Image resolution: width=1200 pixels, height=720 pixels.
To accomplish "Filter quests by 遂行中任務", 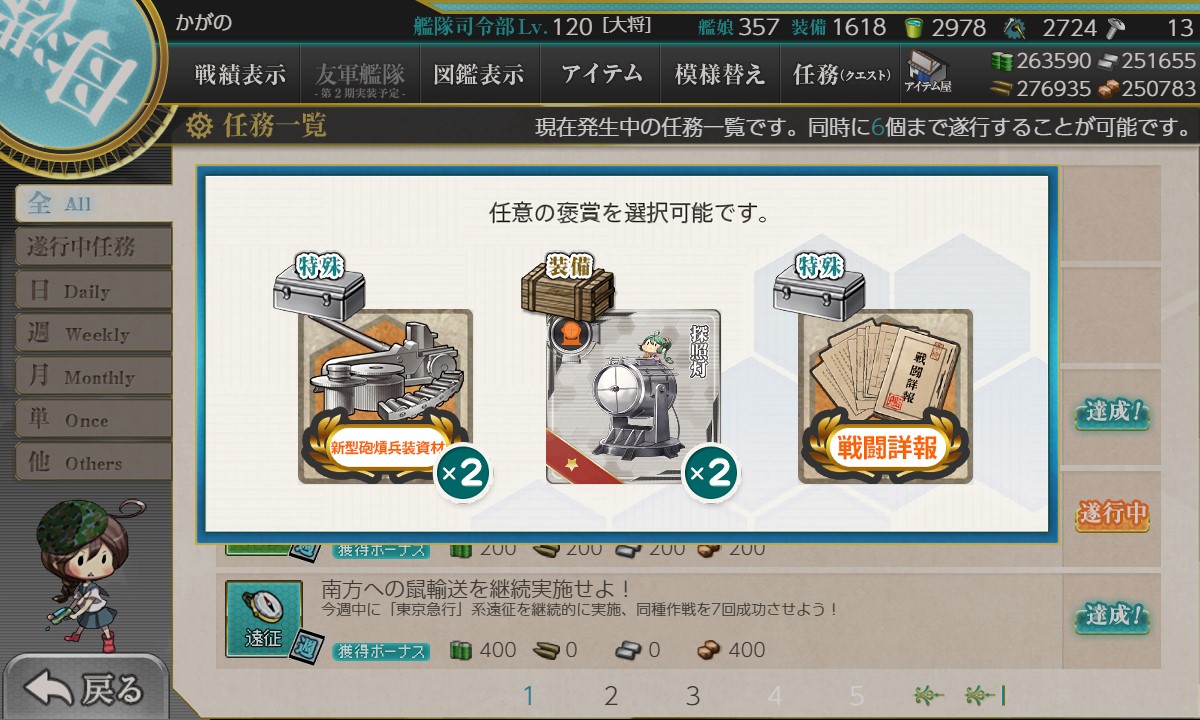I will click(x=93, y=247).
